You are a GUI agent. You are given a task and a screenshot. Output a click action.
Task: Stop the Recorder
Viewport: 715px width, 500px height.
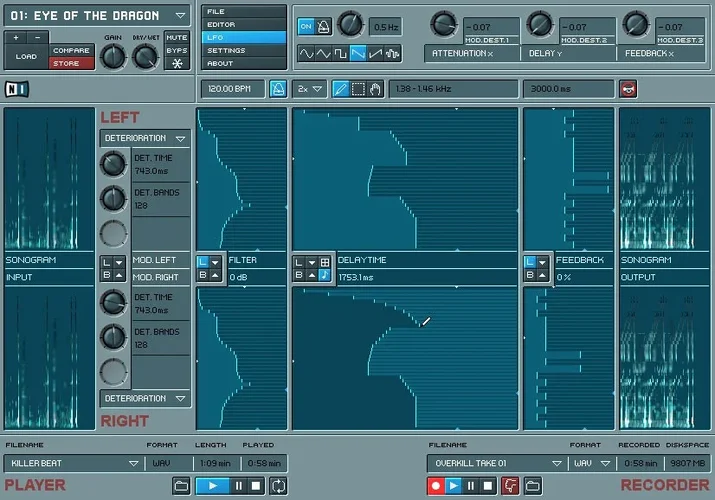click(488, 486)
